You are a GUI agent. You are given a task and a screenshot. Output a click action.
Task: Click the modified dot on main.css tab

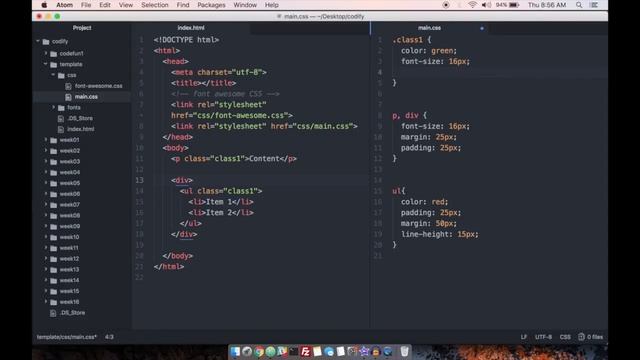click(482, 28)
